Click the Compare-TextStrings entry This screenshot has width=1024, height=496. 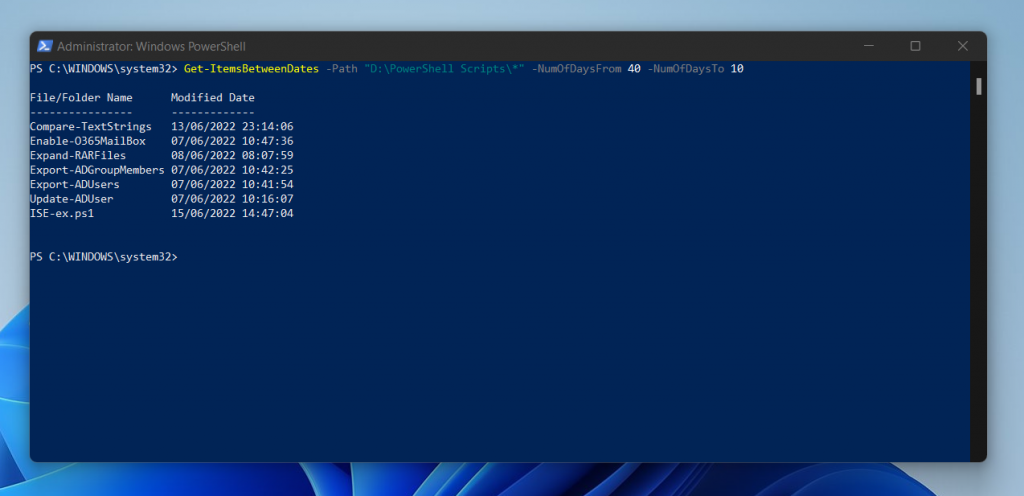[x=91, y=127]
